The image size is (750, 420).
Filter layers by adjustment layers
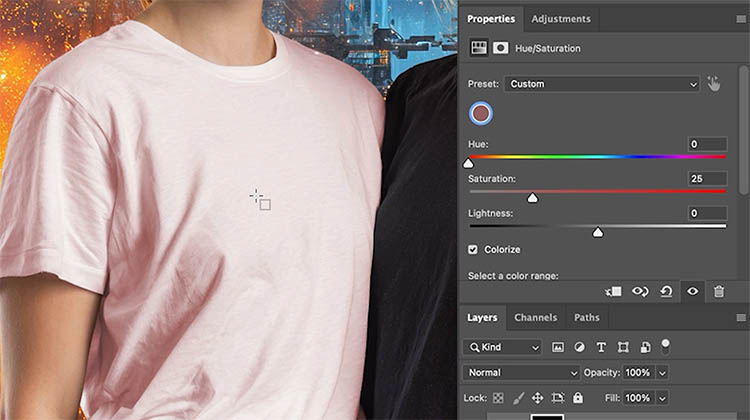[x=579, y=347]
